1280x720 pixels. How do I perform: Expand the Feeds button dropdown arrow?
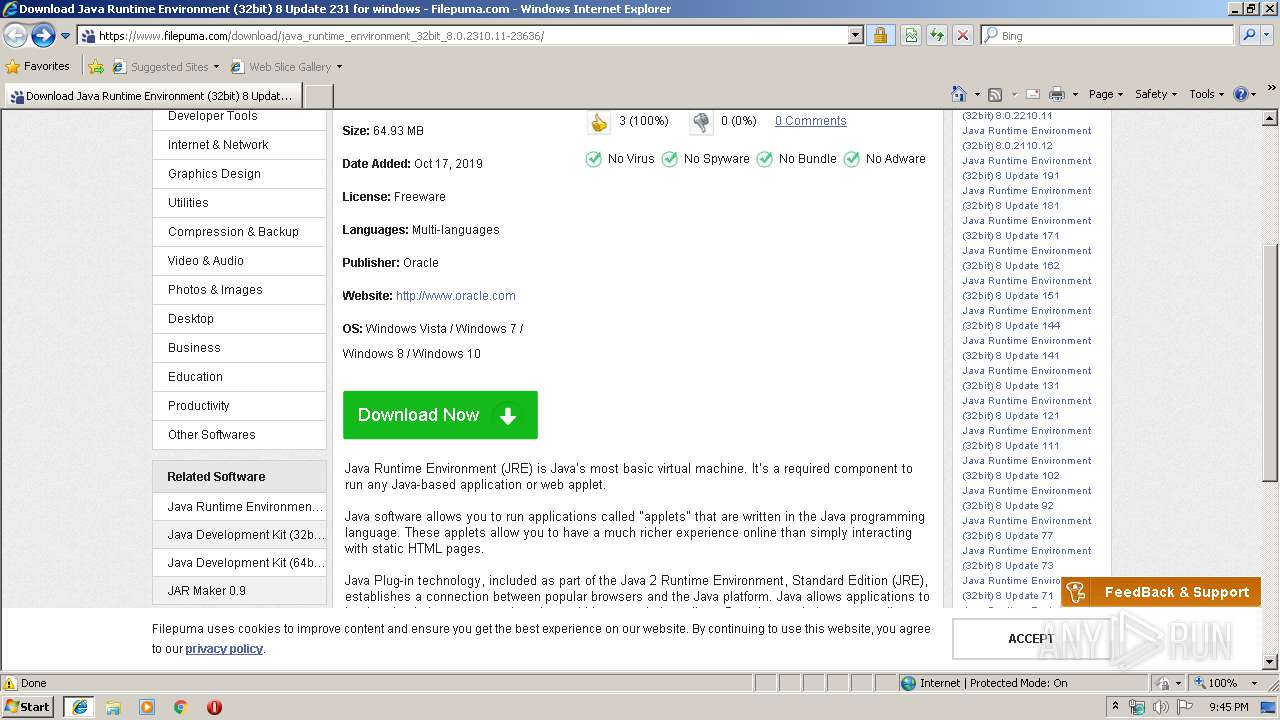coord(1013,95)
